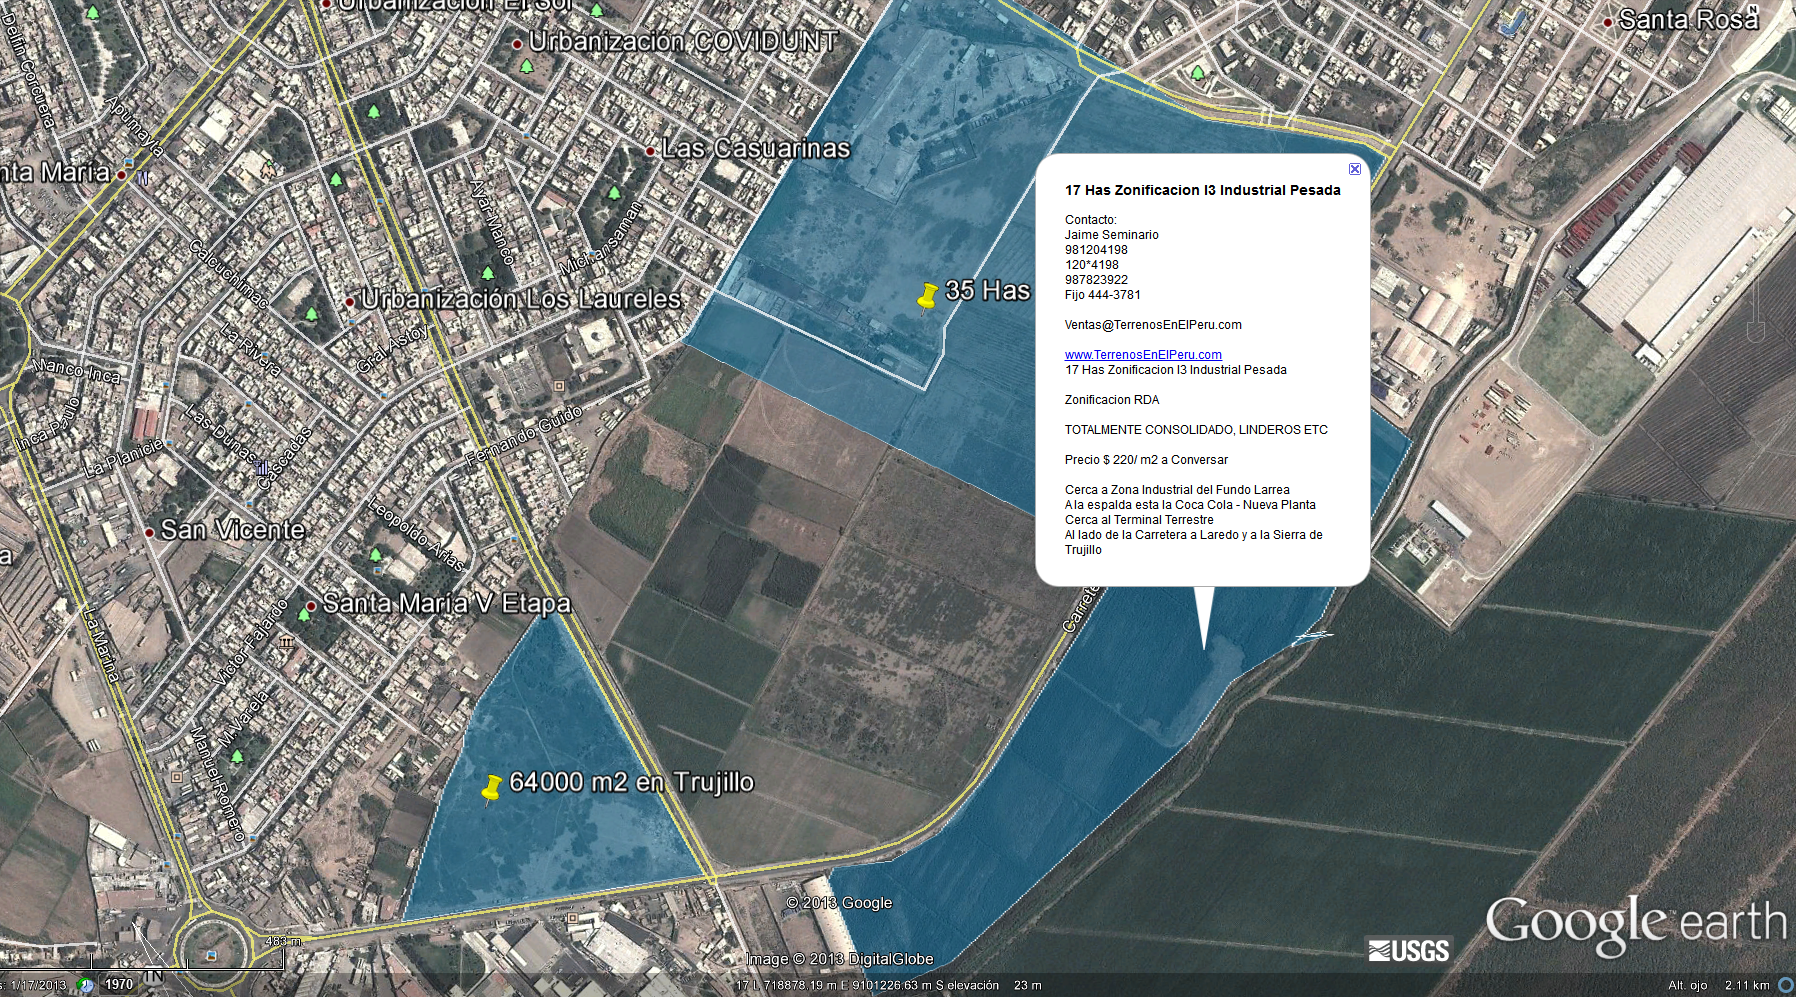Click the Google Earth logo

pyautogui.click(x=1635, y=924)
